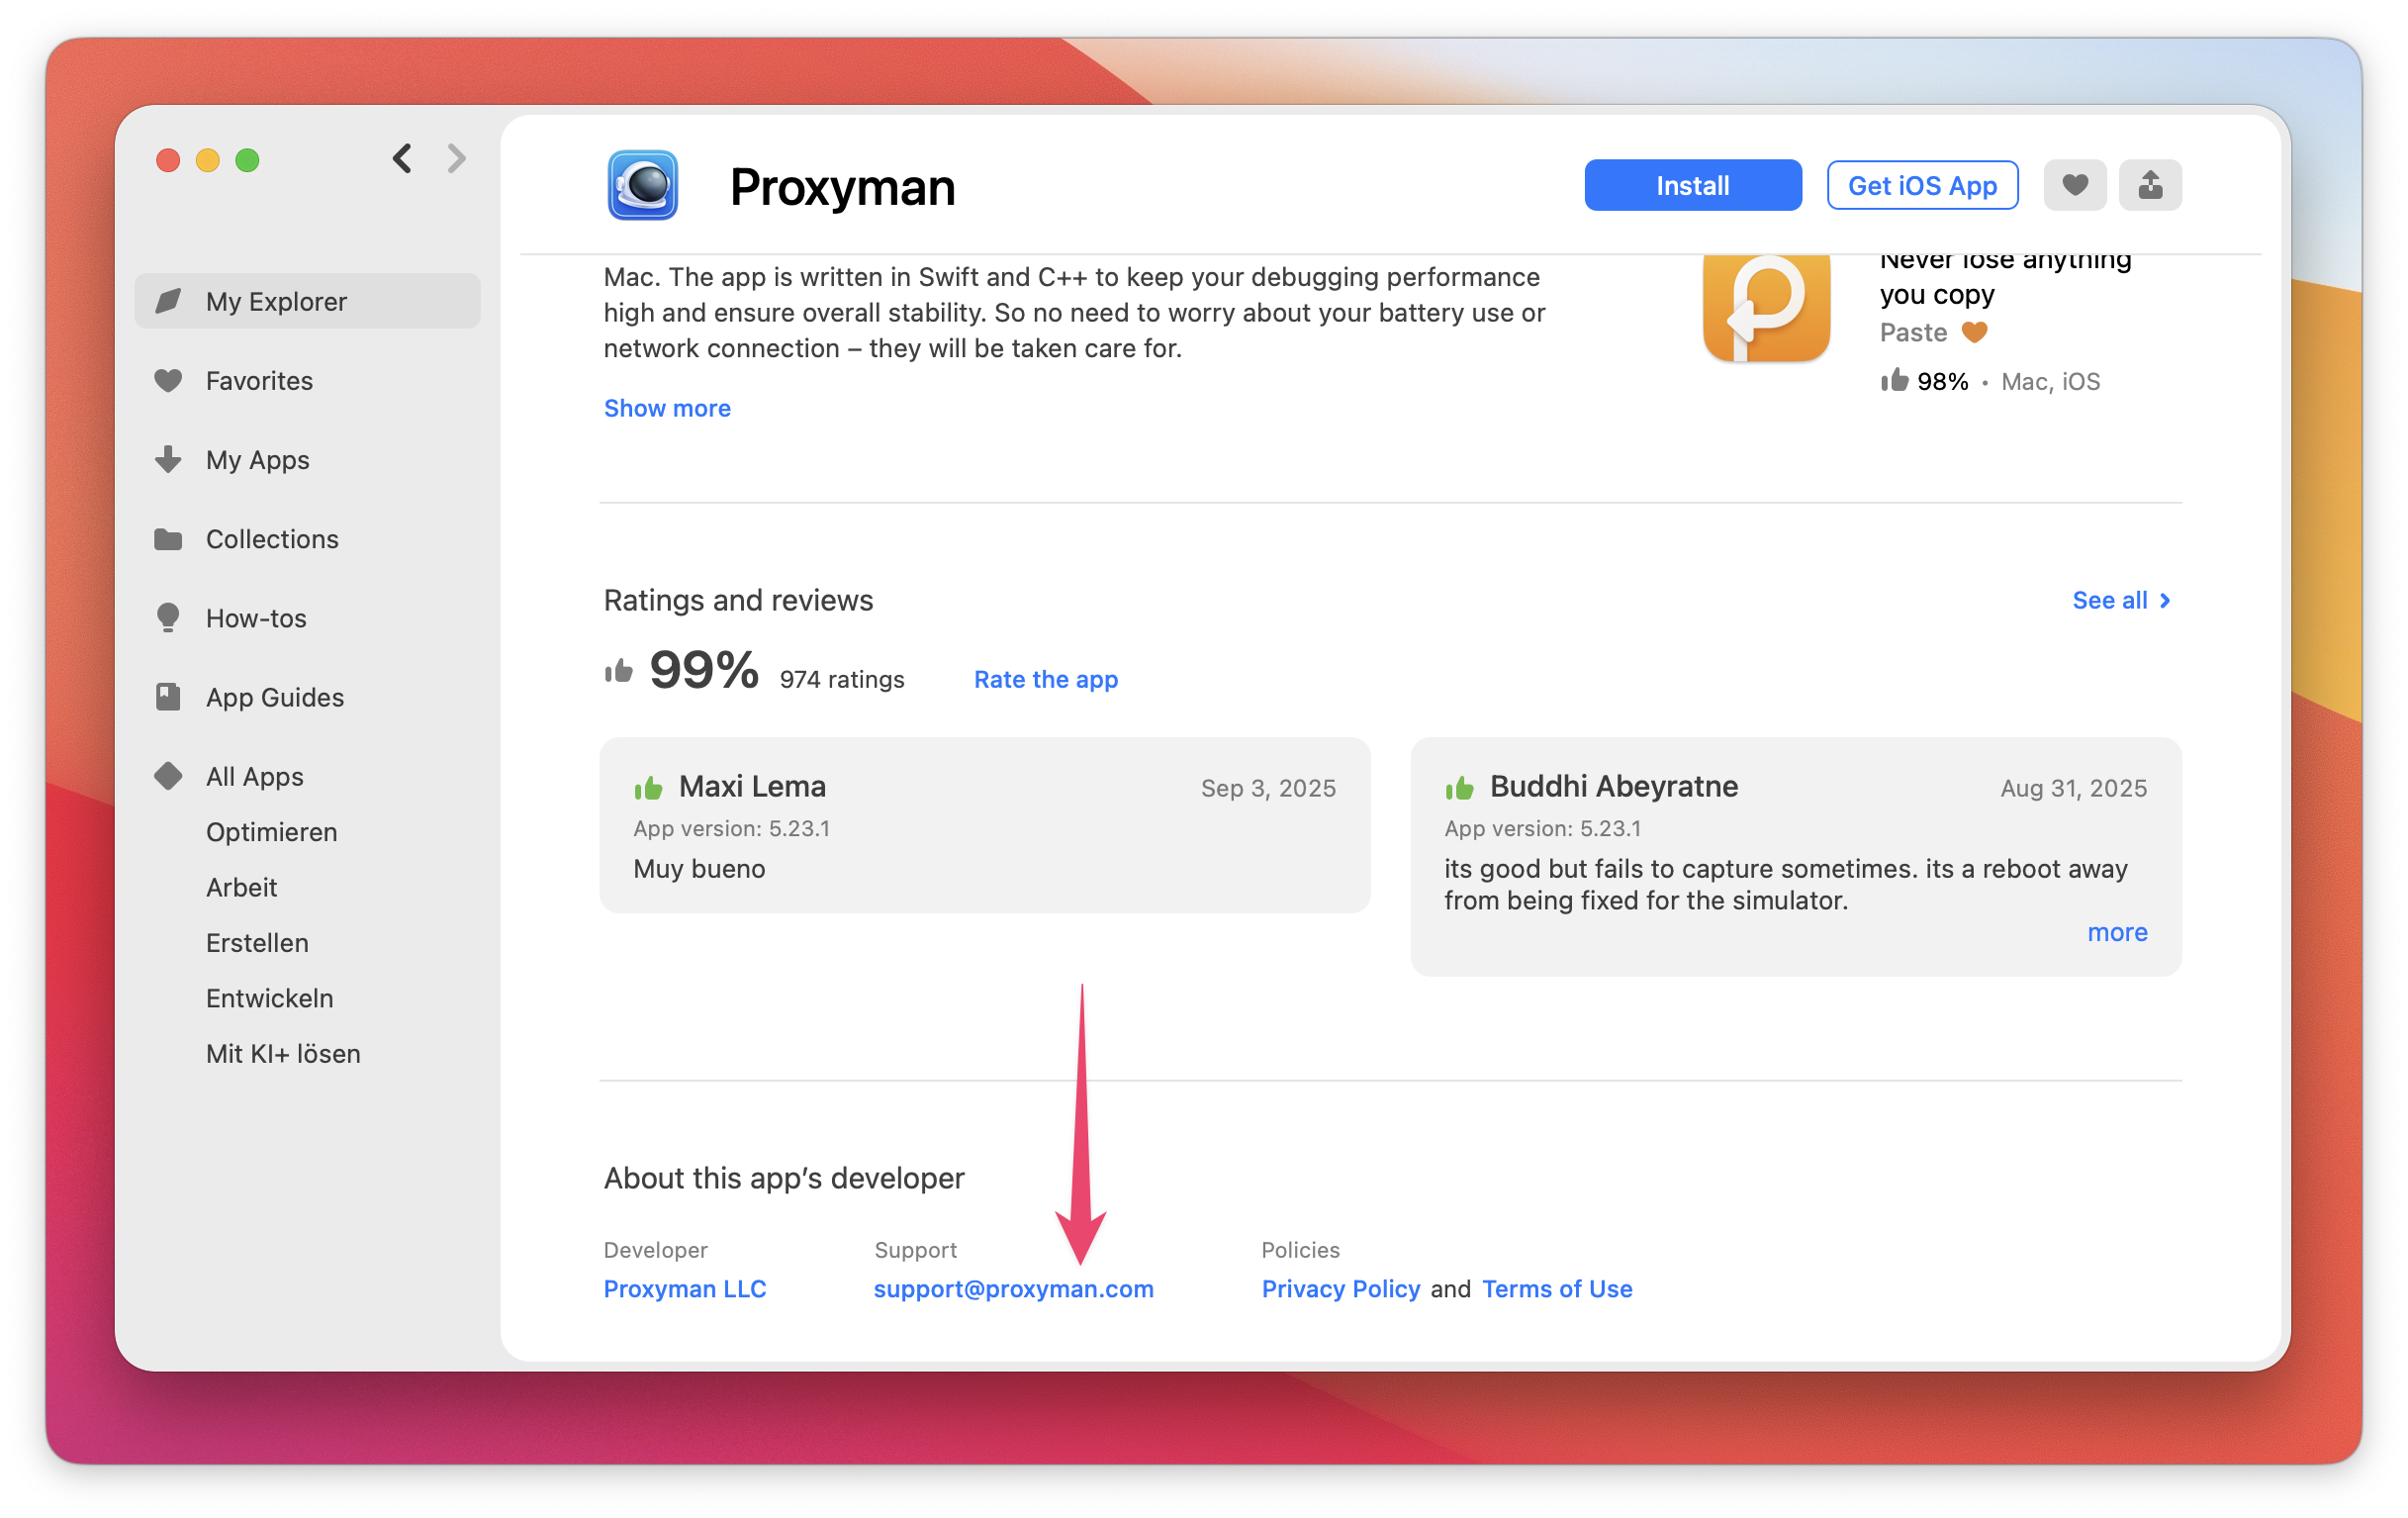Click the 'Aug 31, 2025' review date

tap(2073, 788)
